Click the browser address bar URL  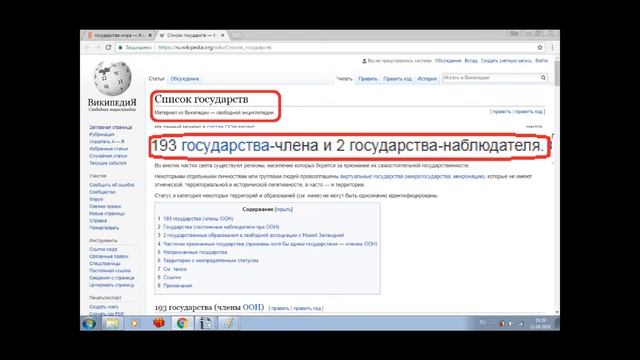[215, 48]
